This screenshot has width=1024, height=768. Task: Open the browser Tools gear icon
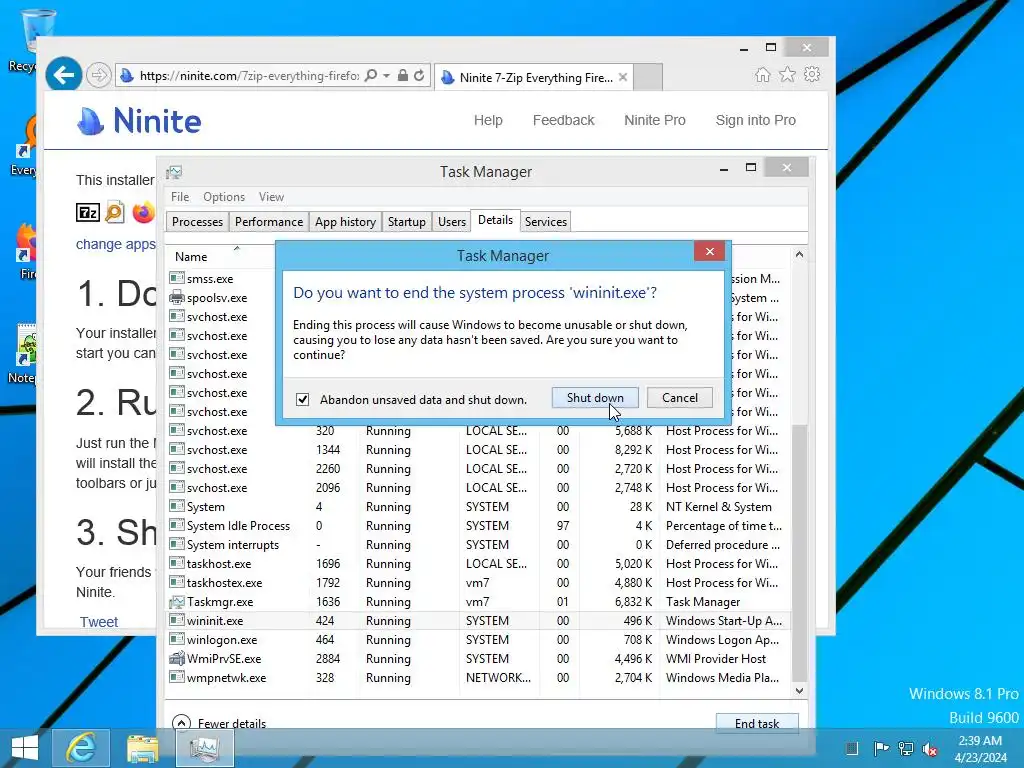812,74
